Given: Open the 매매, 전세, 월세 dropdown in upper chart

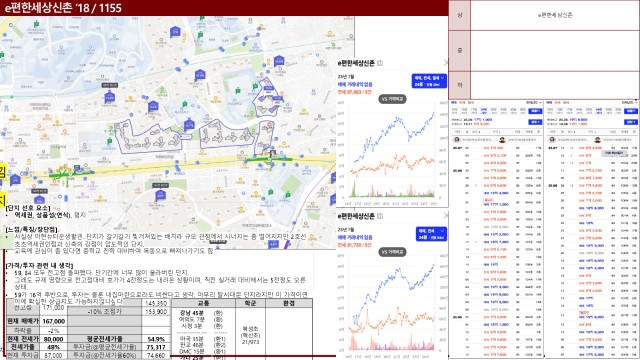Looking at the screenshot, I should (x=429, y=81).
